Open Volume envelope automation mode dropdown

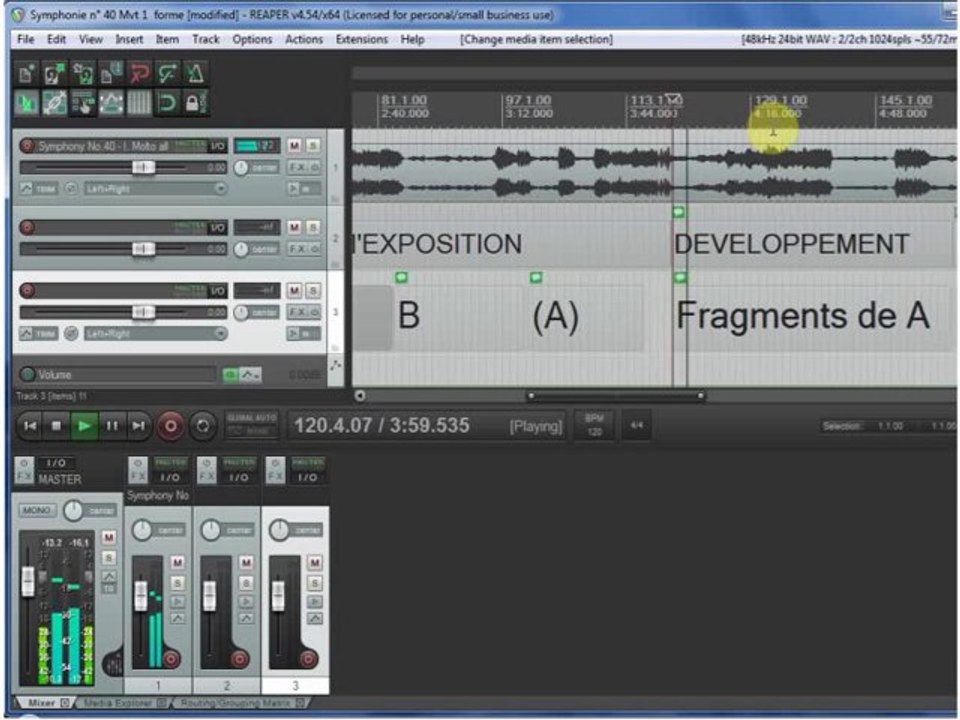tap(250, 374)
